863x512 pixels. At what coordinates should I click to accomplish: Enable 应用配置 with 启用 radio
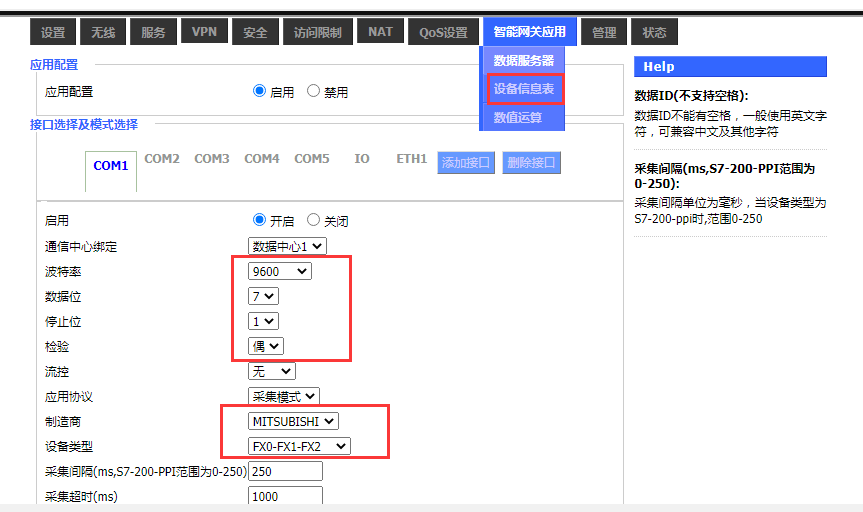(259, 91)
